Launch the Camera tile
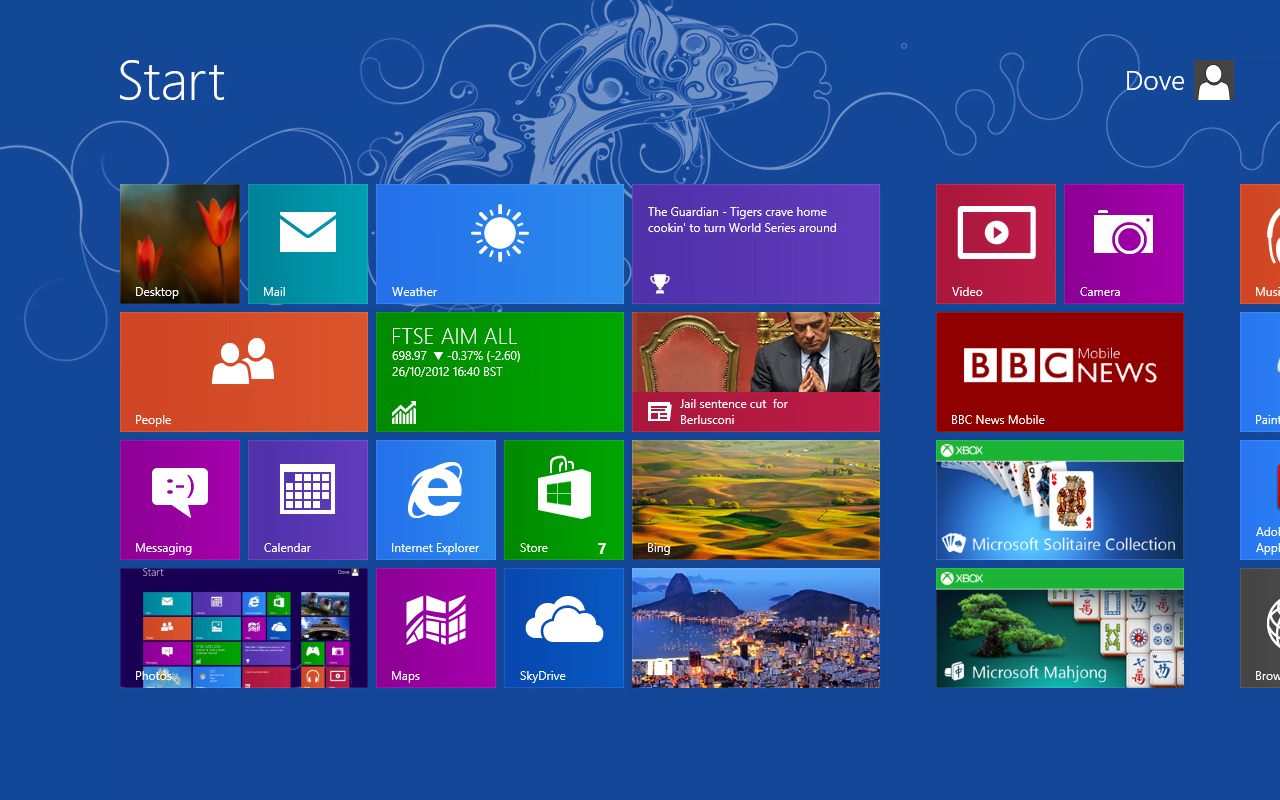The width and height of the screenshot is (1280, 800). [x=1124, y=244]
